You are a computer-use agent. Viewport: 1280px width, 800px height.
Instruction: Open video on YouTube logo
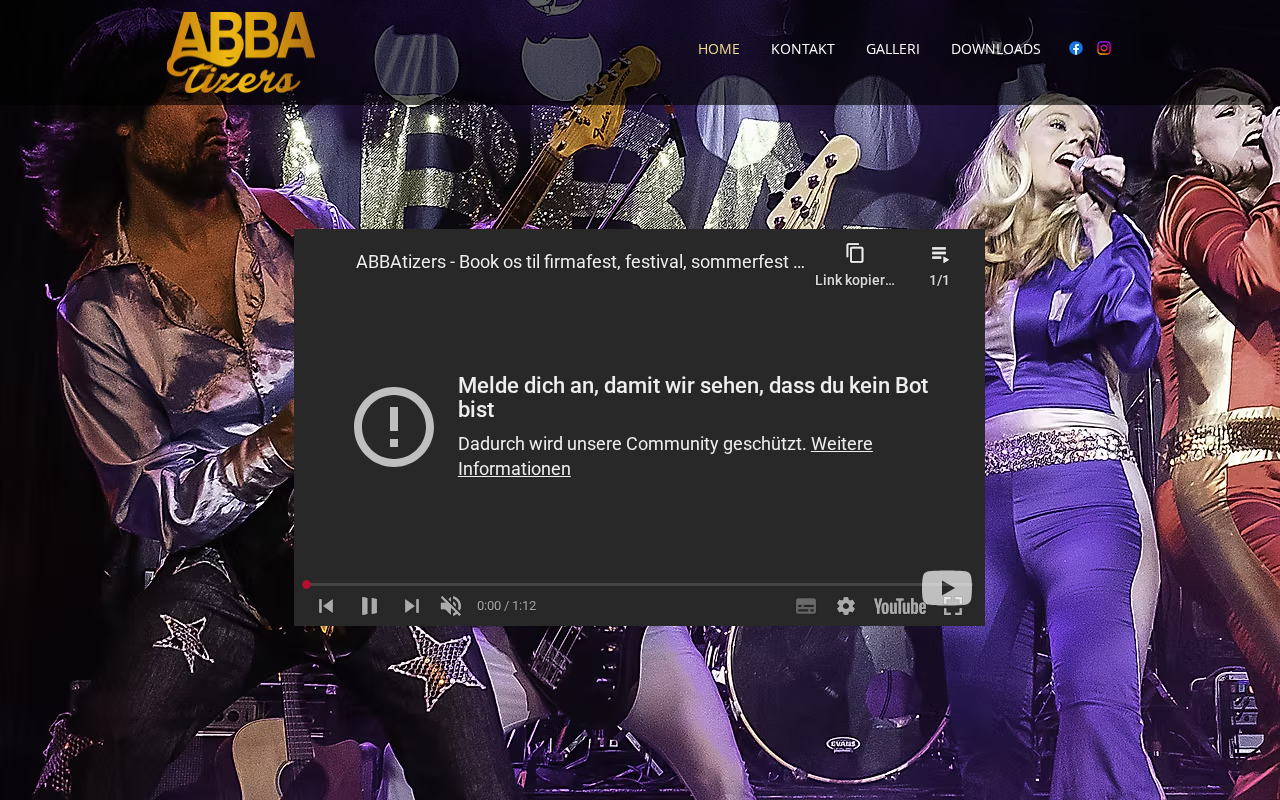[x=900, y=606]
